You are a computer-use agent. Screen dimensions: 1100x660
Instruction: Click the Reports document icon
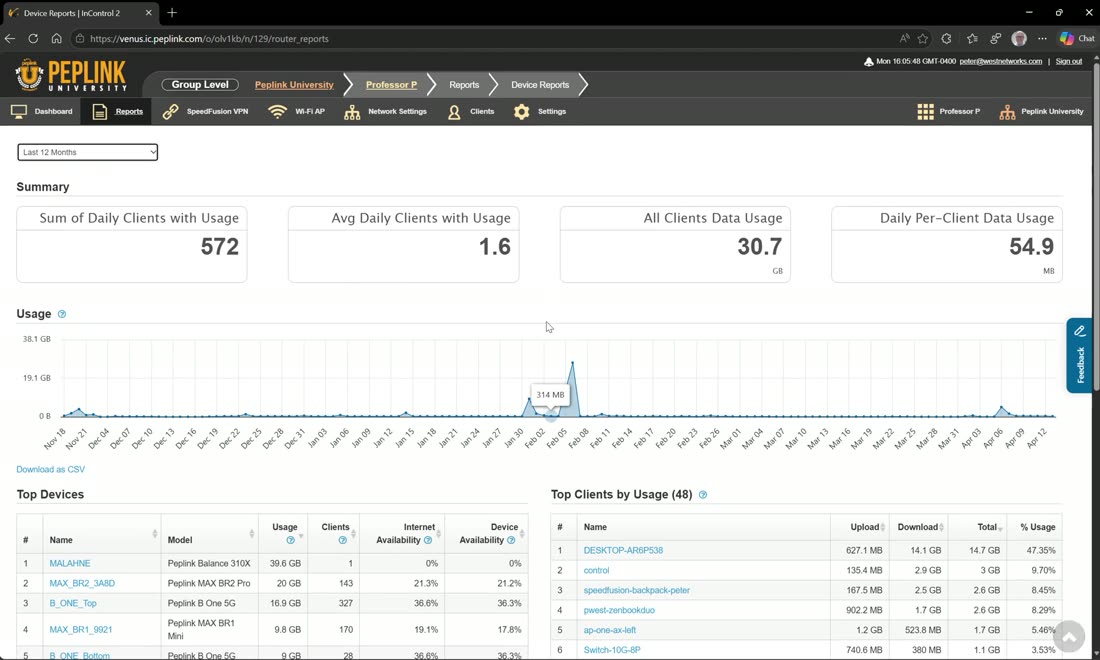(100, 112)
